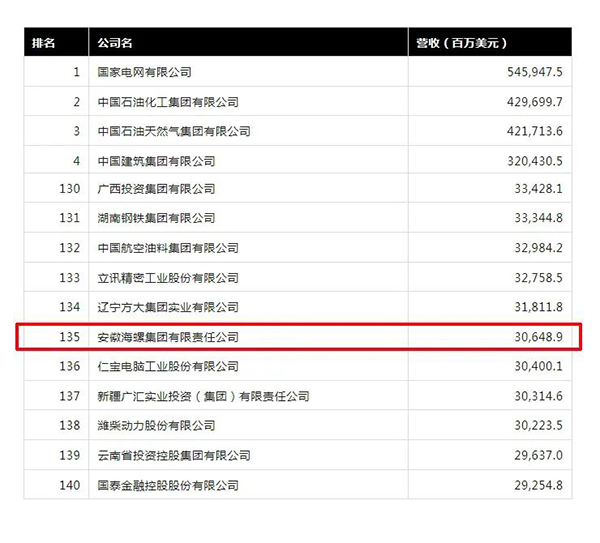Click 仁宝电脑工业股份有限公司 in the table

(168, 366)
